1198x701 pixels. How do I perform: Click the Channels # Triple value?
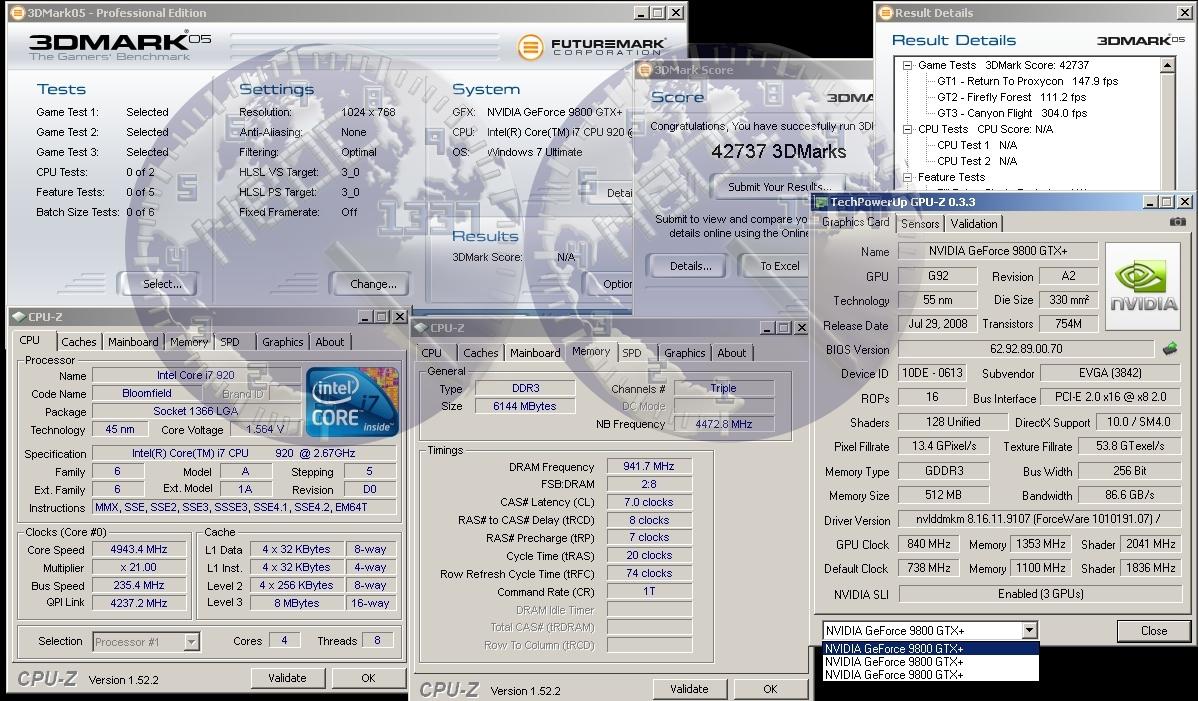pos(724,388)
